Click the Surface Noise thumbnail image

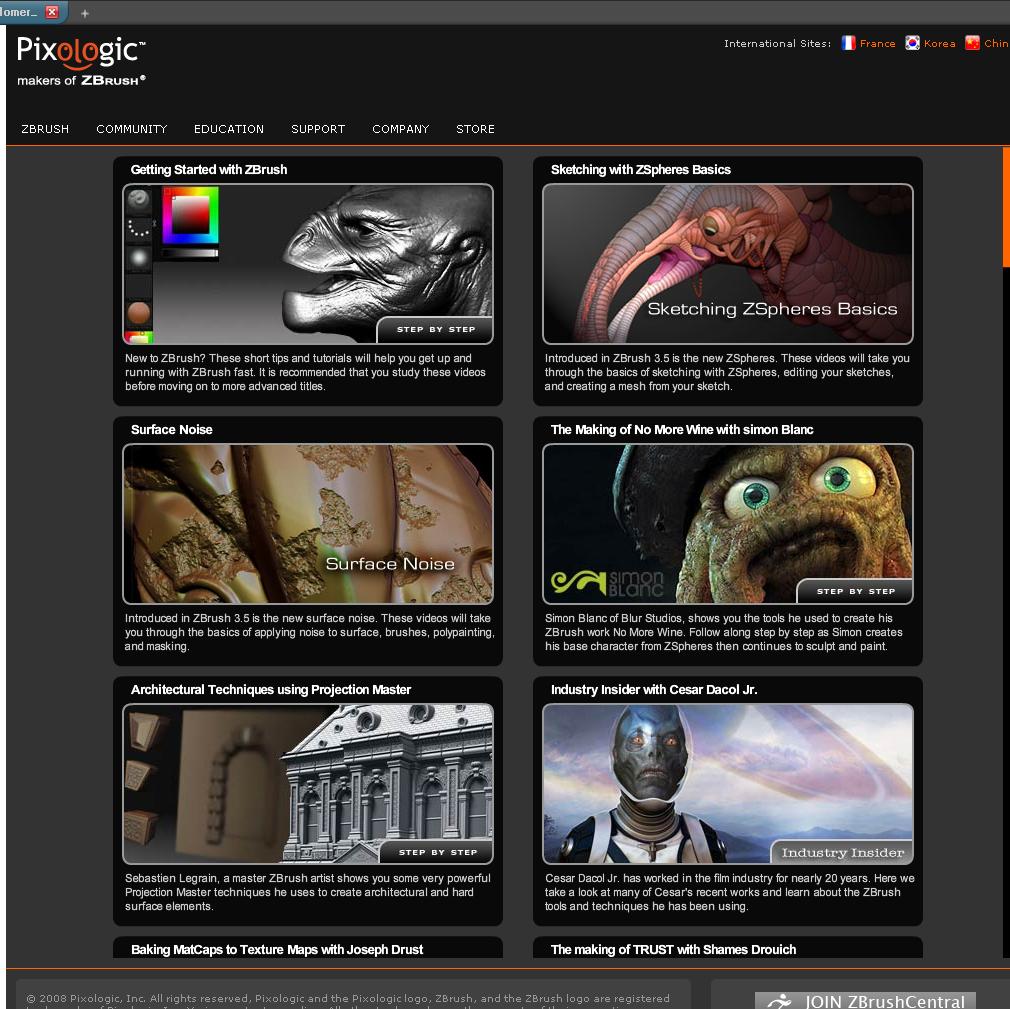click(308, 524)
